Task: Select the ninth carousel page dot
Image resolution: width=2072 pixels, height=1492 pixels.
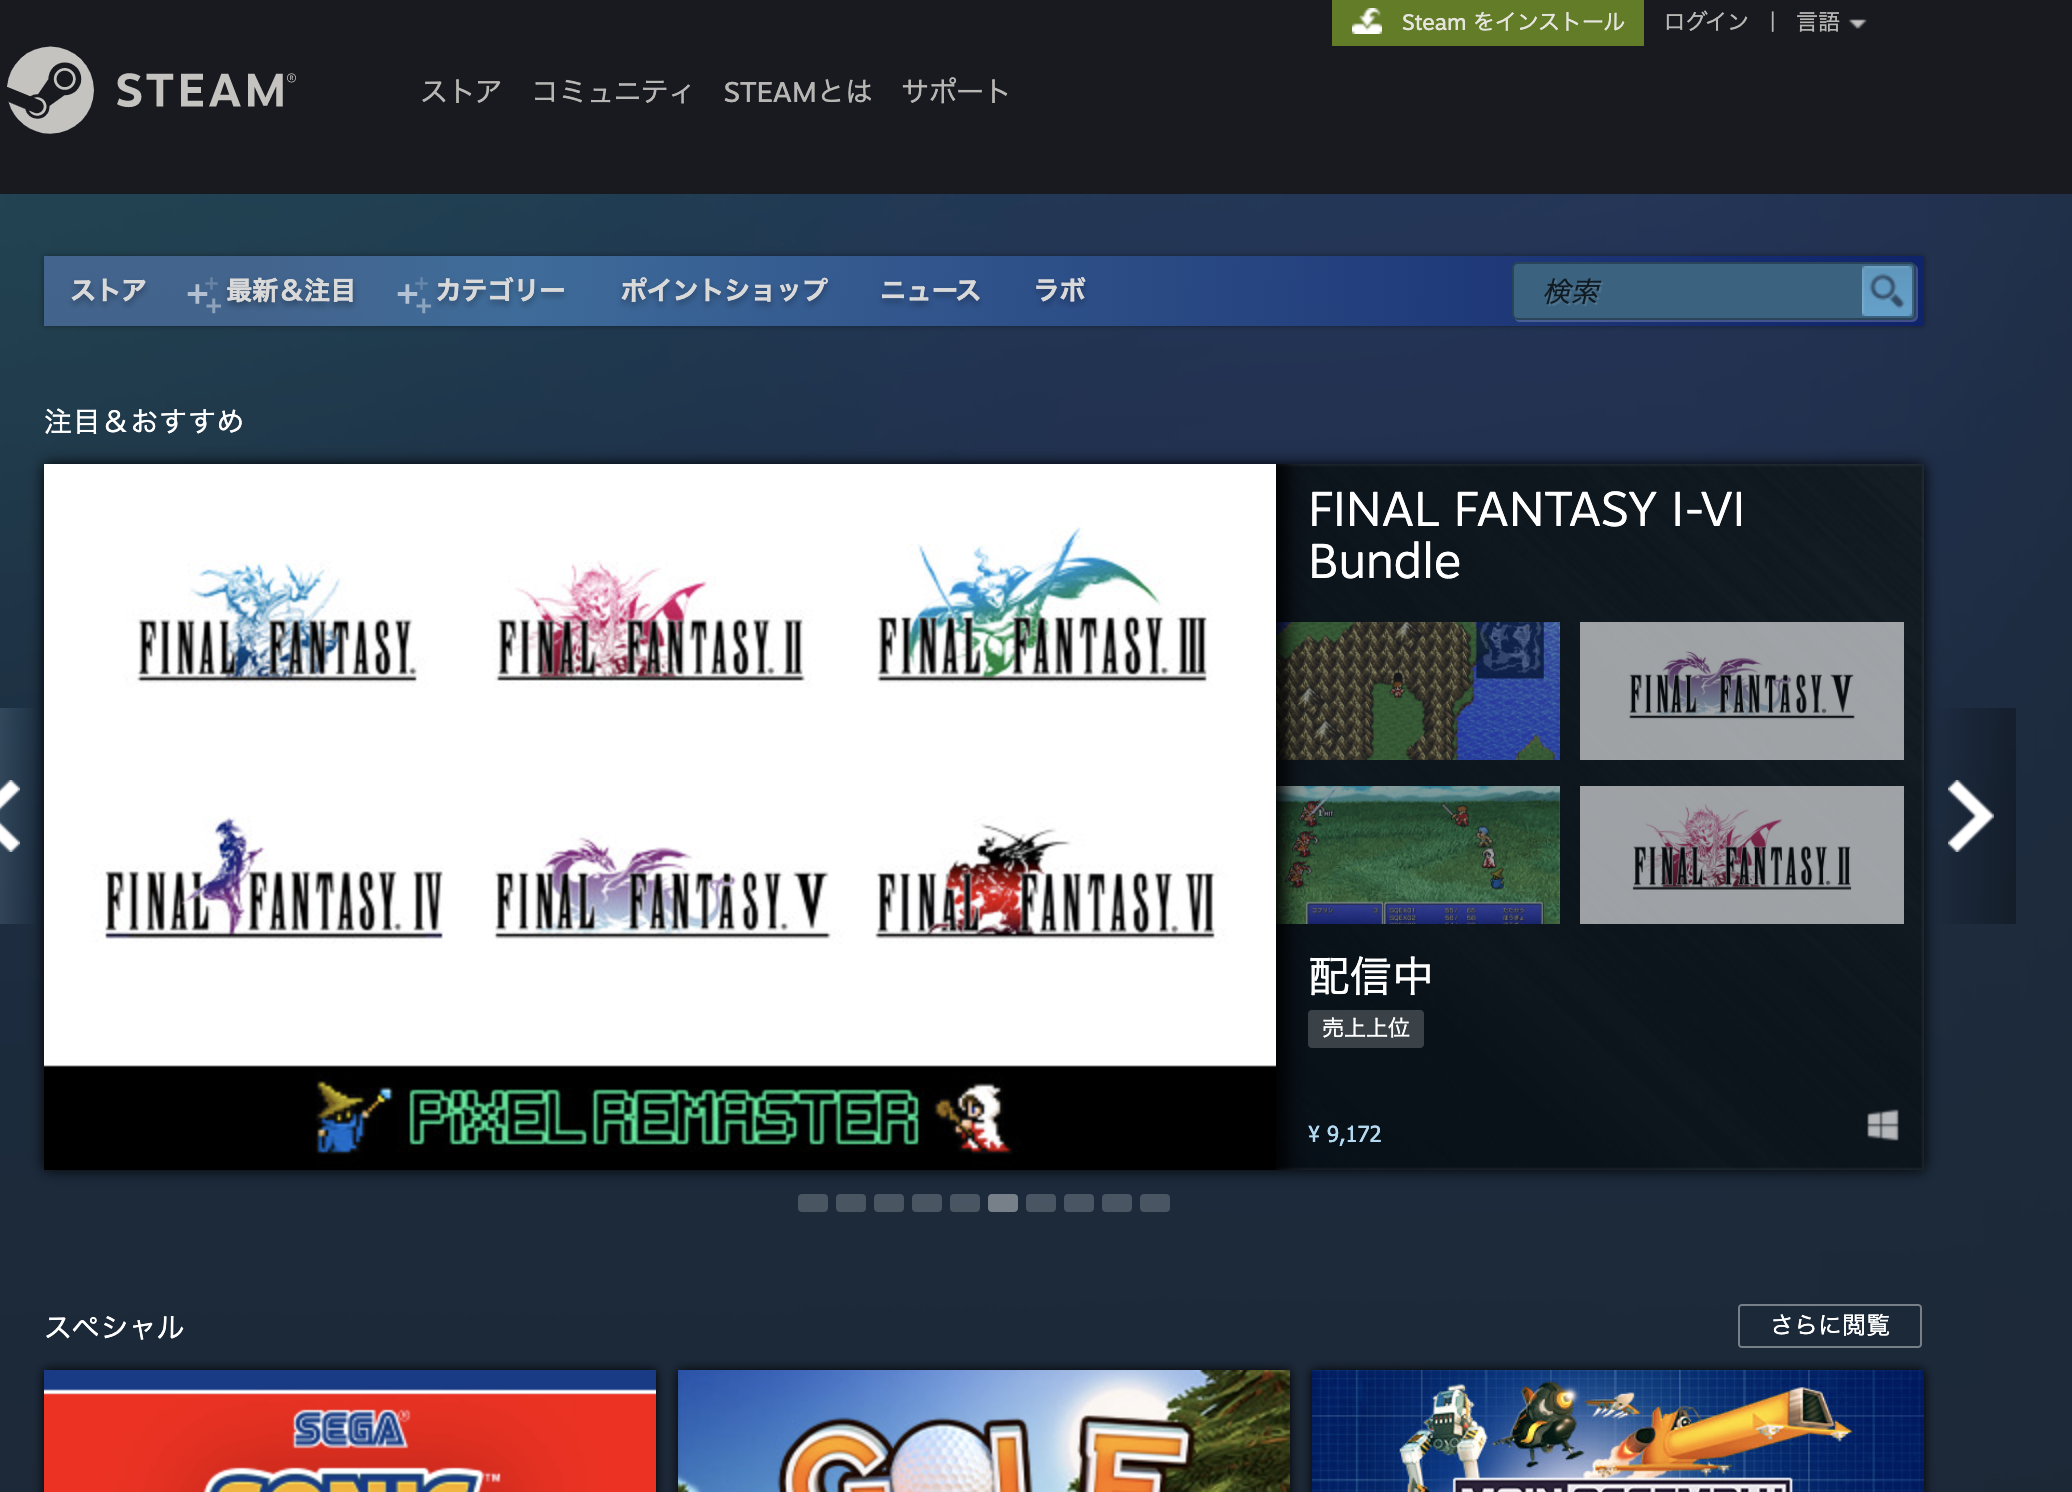Action: pyautogui.click(x=1117, y=1203)
